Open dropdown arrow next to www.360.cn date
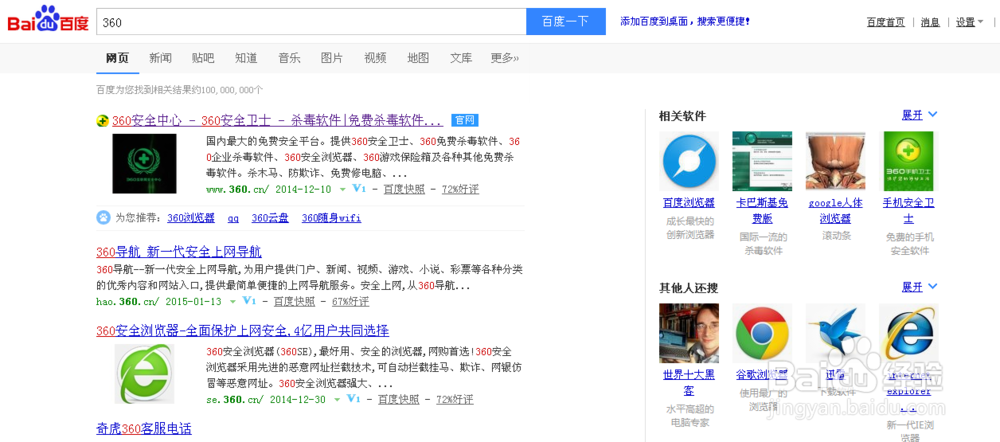Screen dimensions: 1000x442 [x=342, y=189]
